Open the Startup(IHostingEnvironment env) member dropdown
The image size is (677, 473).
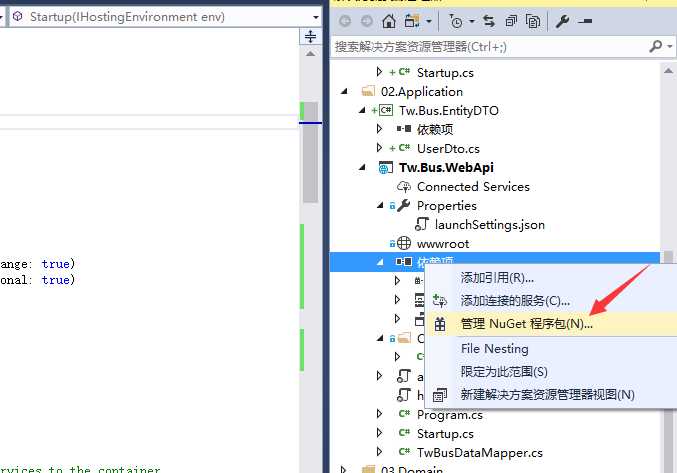(316, 17)
